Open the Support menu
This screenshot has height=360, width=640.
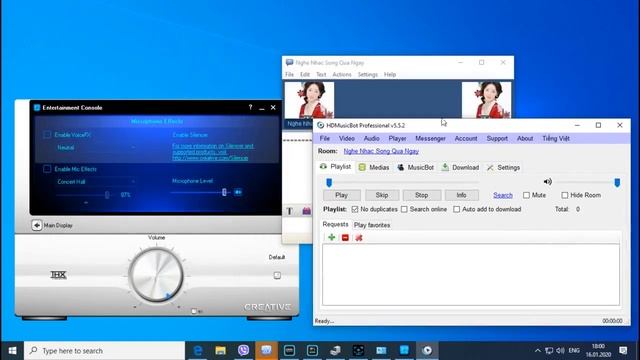(497, 138)
